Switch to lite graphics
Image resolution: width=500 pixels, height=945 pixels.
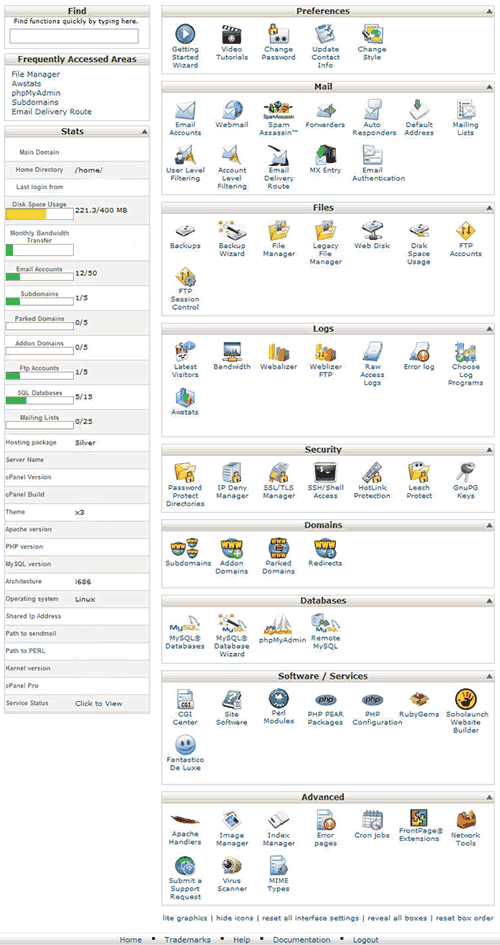pos(184,918)
